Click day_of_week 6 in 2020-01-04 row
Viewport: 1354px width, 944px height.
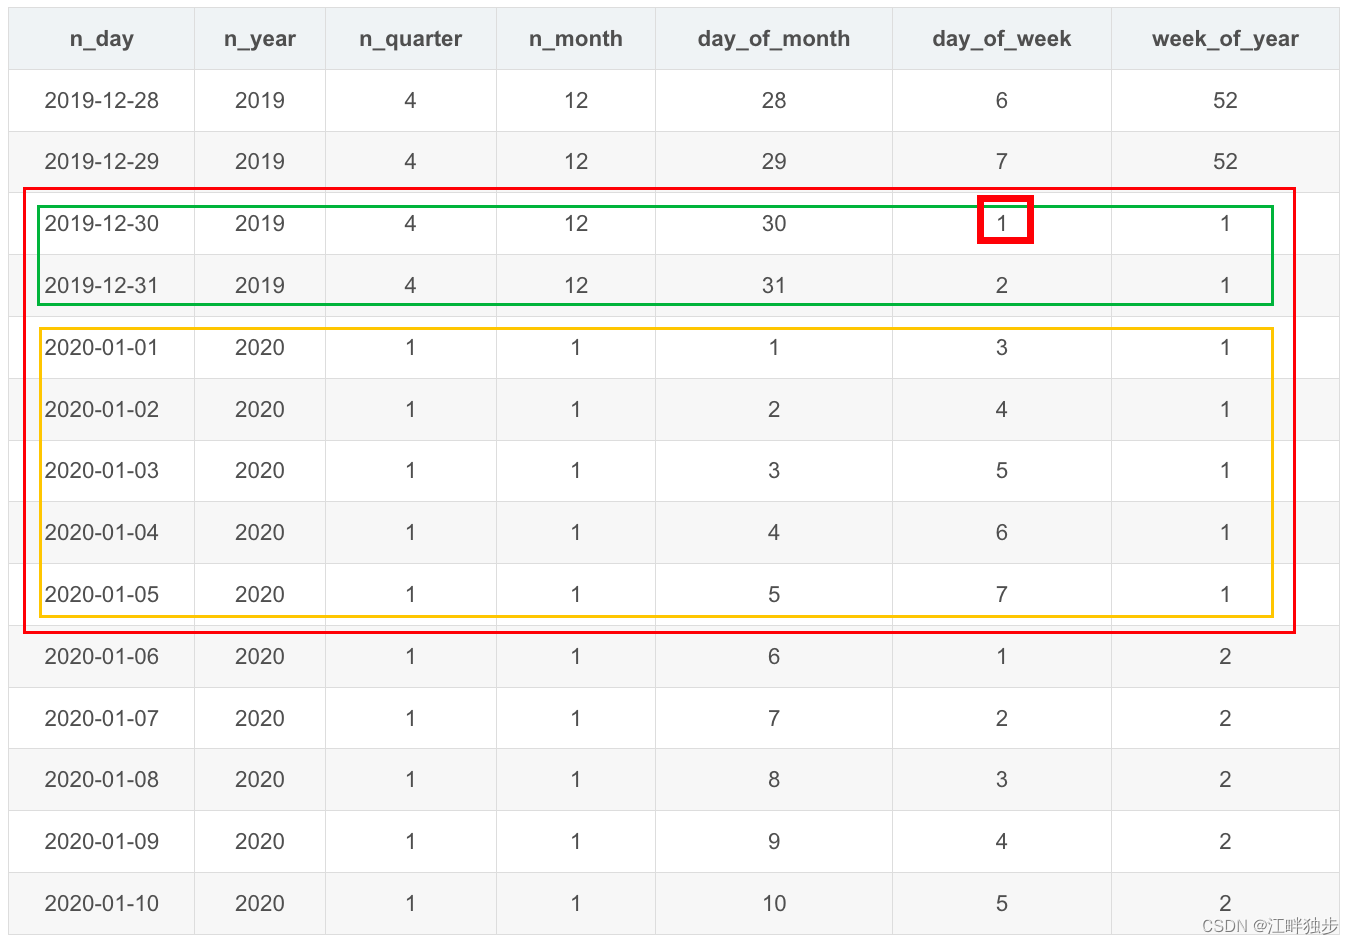(1002, 532)
